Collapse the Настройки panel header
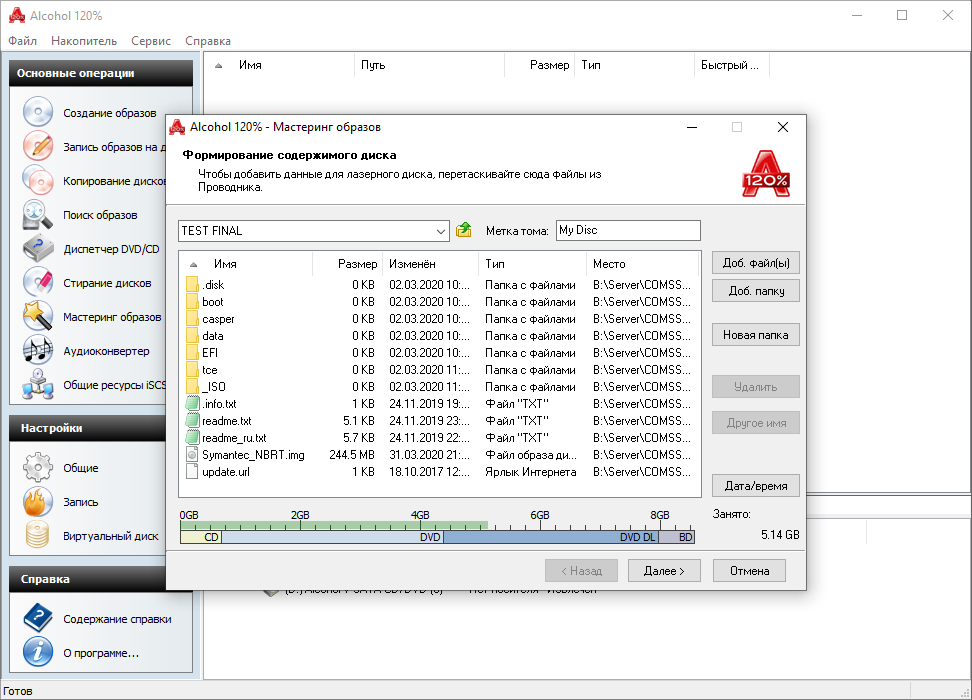 (x=87, y=428)
